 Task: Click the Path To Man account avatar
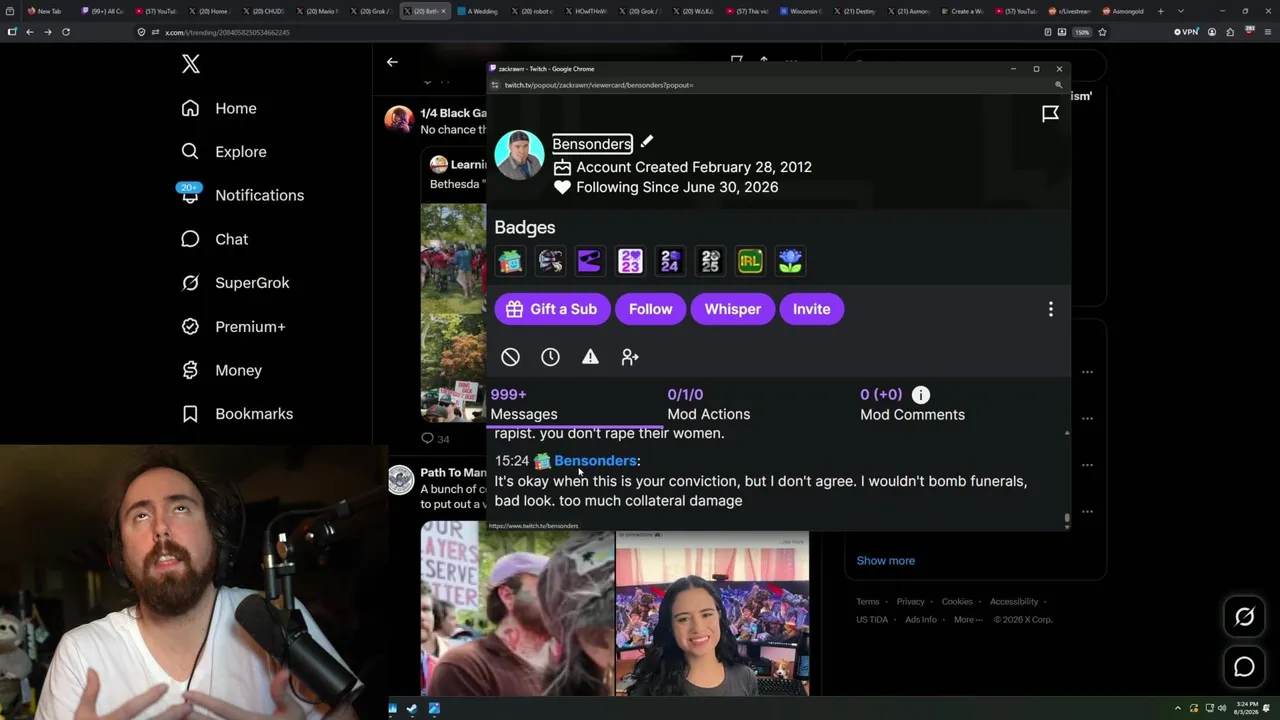click(x=401, y=480)
